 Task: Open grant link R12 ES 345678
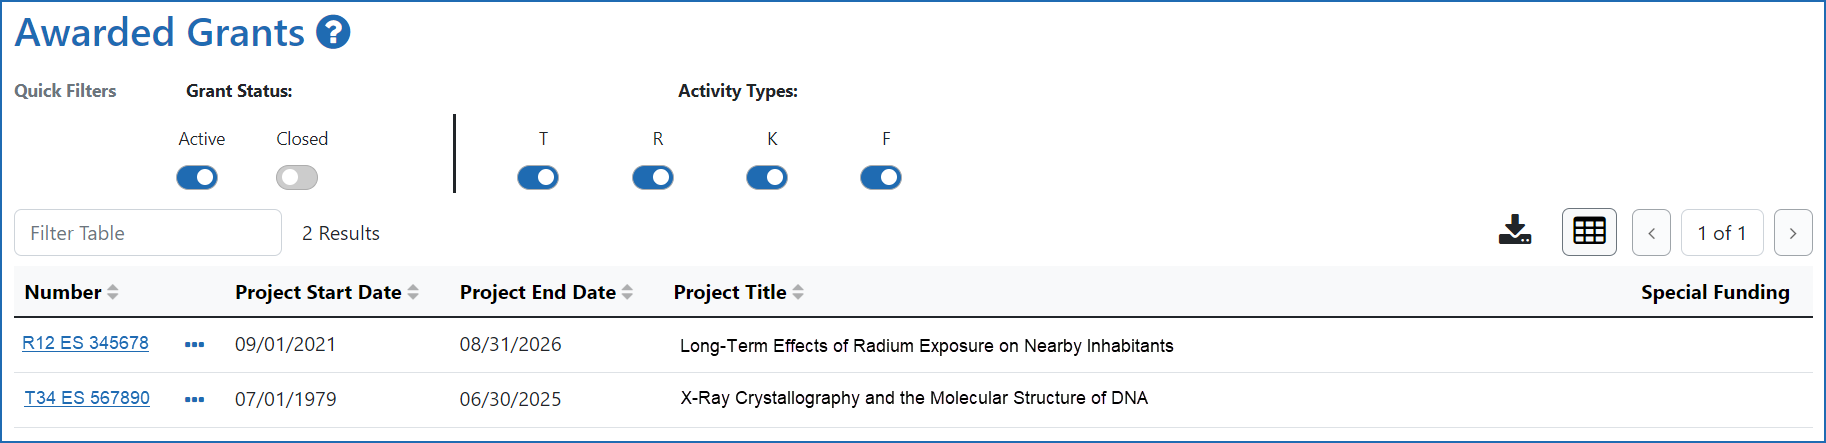(x=86, y=343)
